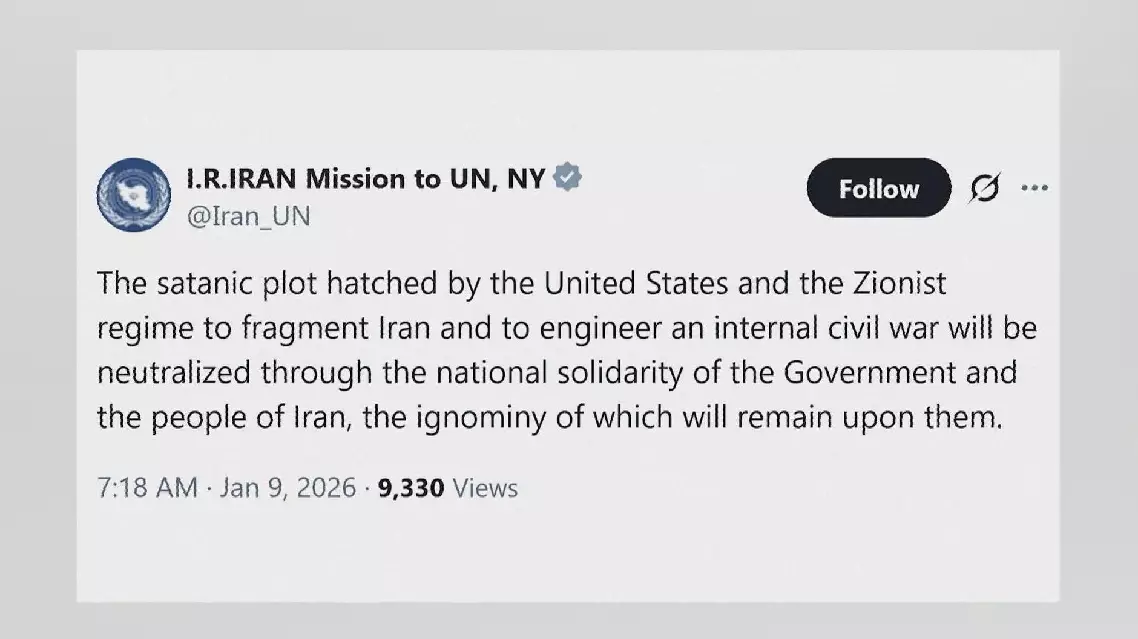The height and width of the screenshot is (639, 1138).
Task: Open the I.R.IRAN Mission to UN, NY name
Action: point(366,180)
